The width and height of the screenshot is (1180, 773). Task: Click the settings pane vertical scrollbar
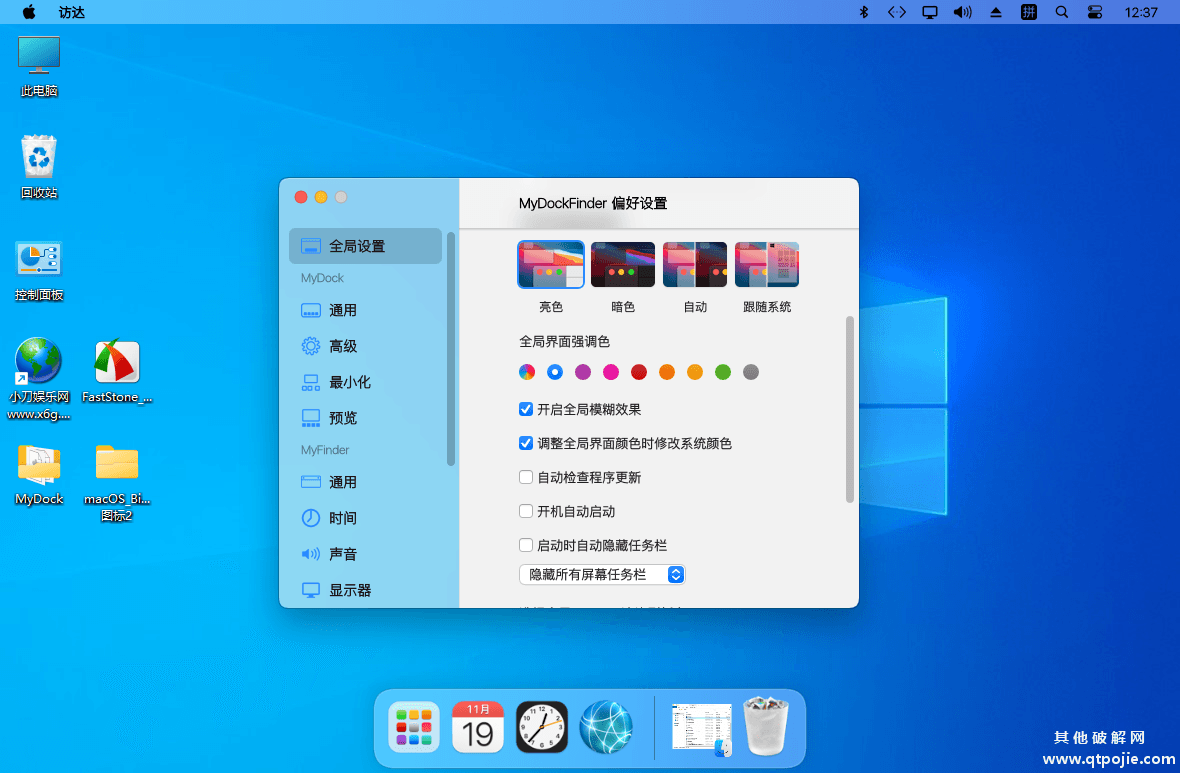pyautogui.click(x=850, y=409)
